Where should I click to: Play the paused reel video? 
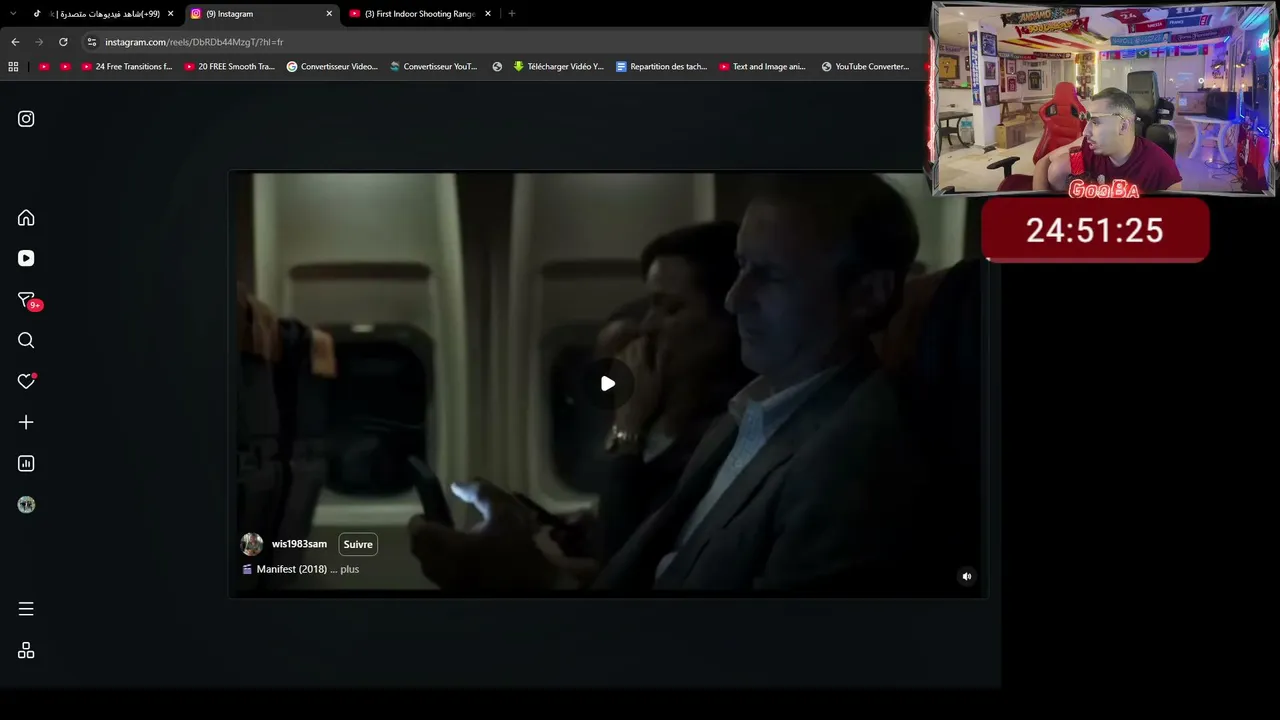click(x=608, y=384)
